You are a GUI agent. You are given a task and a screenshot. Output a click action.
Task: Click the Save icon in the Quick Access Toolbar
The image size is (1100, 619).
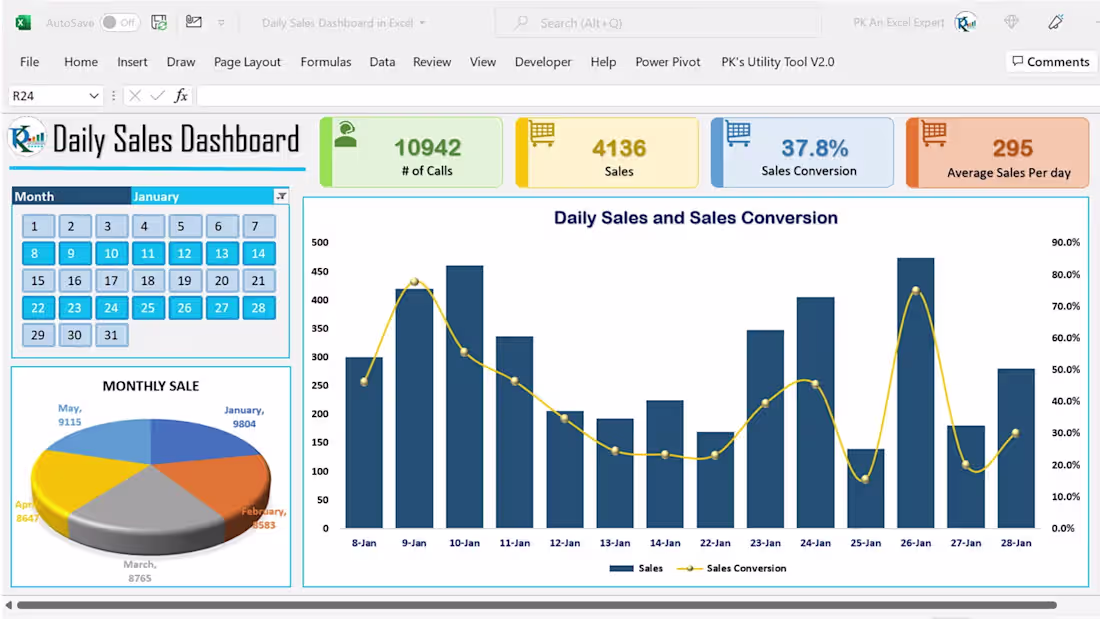[x=158, y=22]
